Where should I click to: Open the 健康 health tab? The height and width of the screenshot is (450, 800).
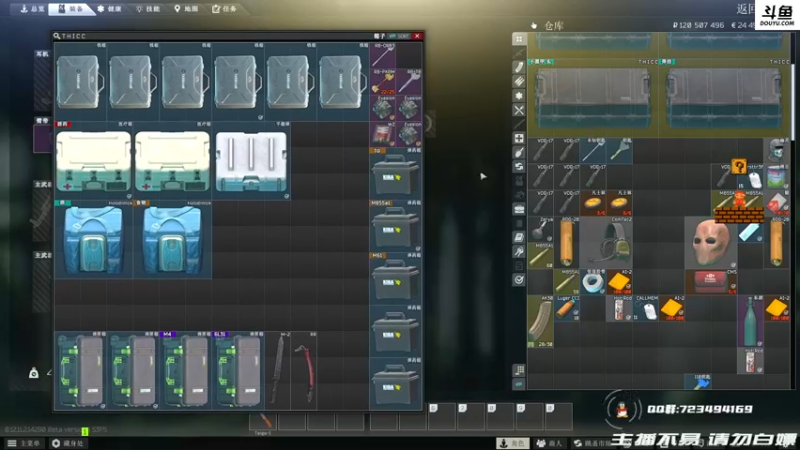[110, 9]
